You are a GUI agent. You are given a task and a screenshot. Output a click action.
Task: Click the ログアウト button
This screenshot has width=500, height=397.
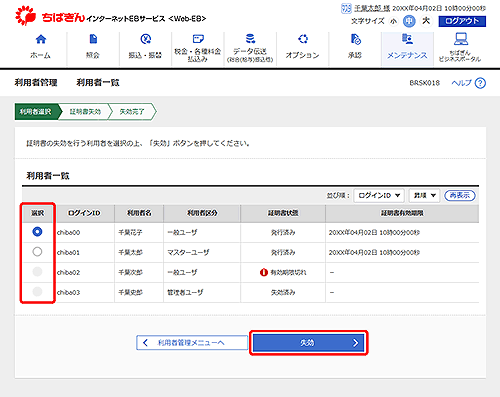(x=462, y=21)
